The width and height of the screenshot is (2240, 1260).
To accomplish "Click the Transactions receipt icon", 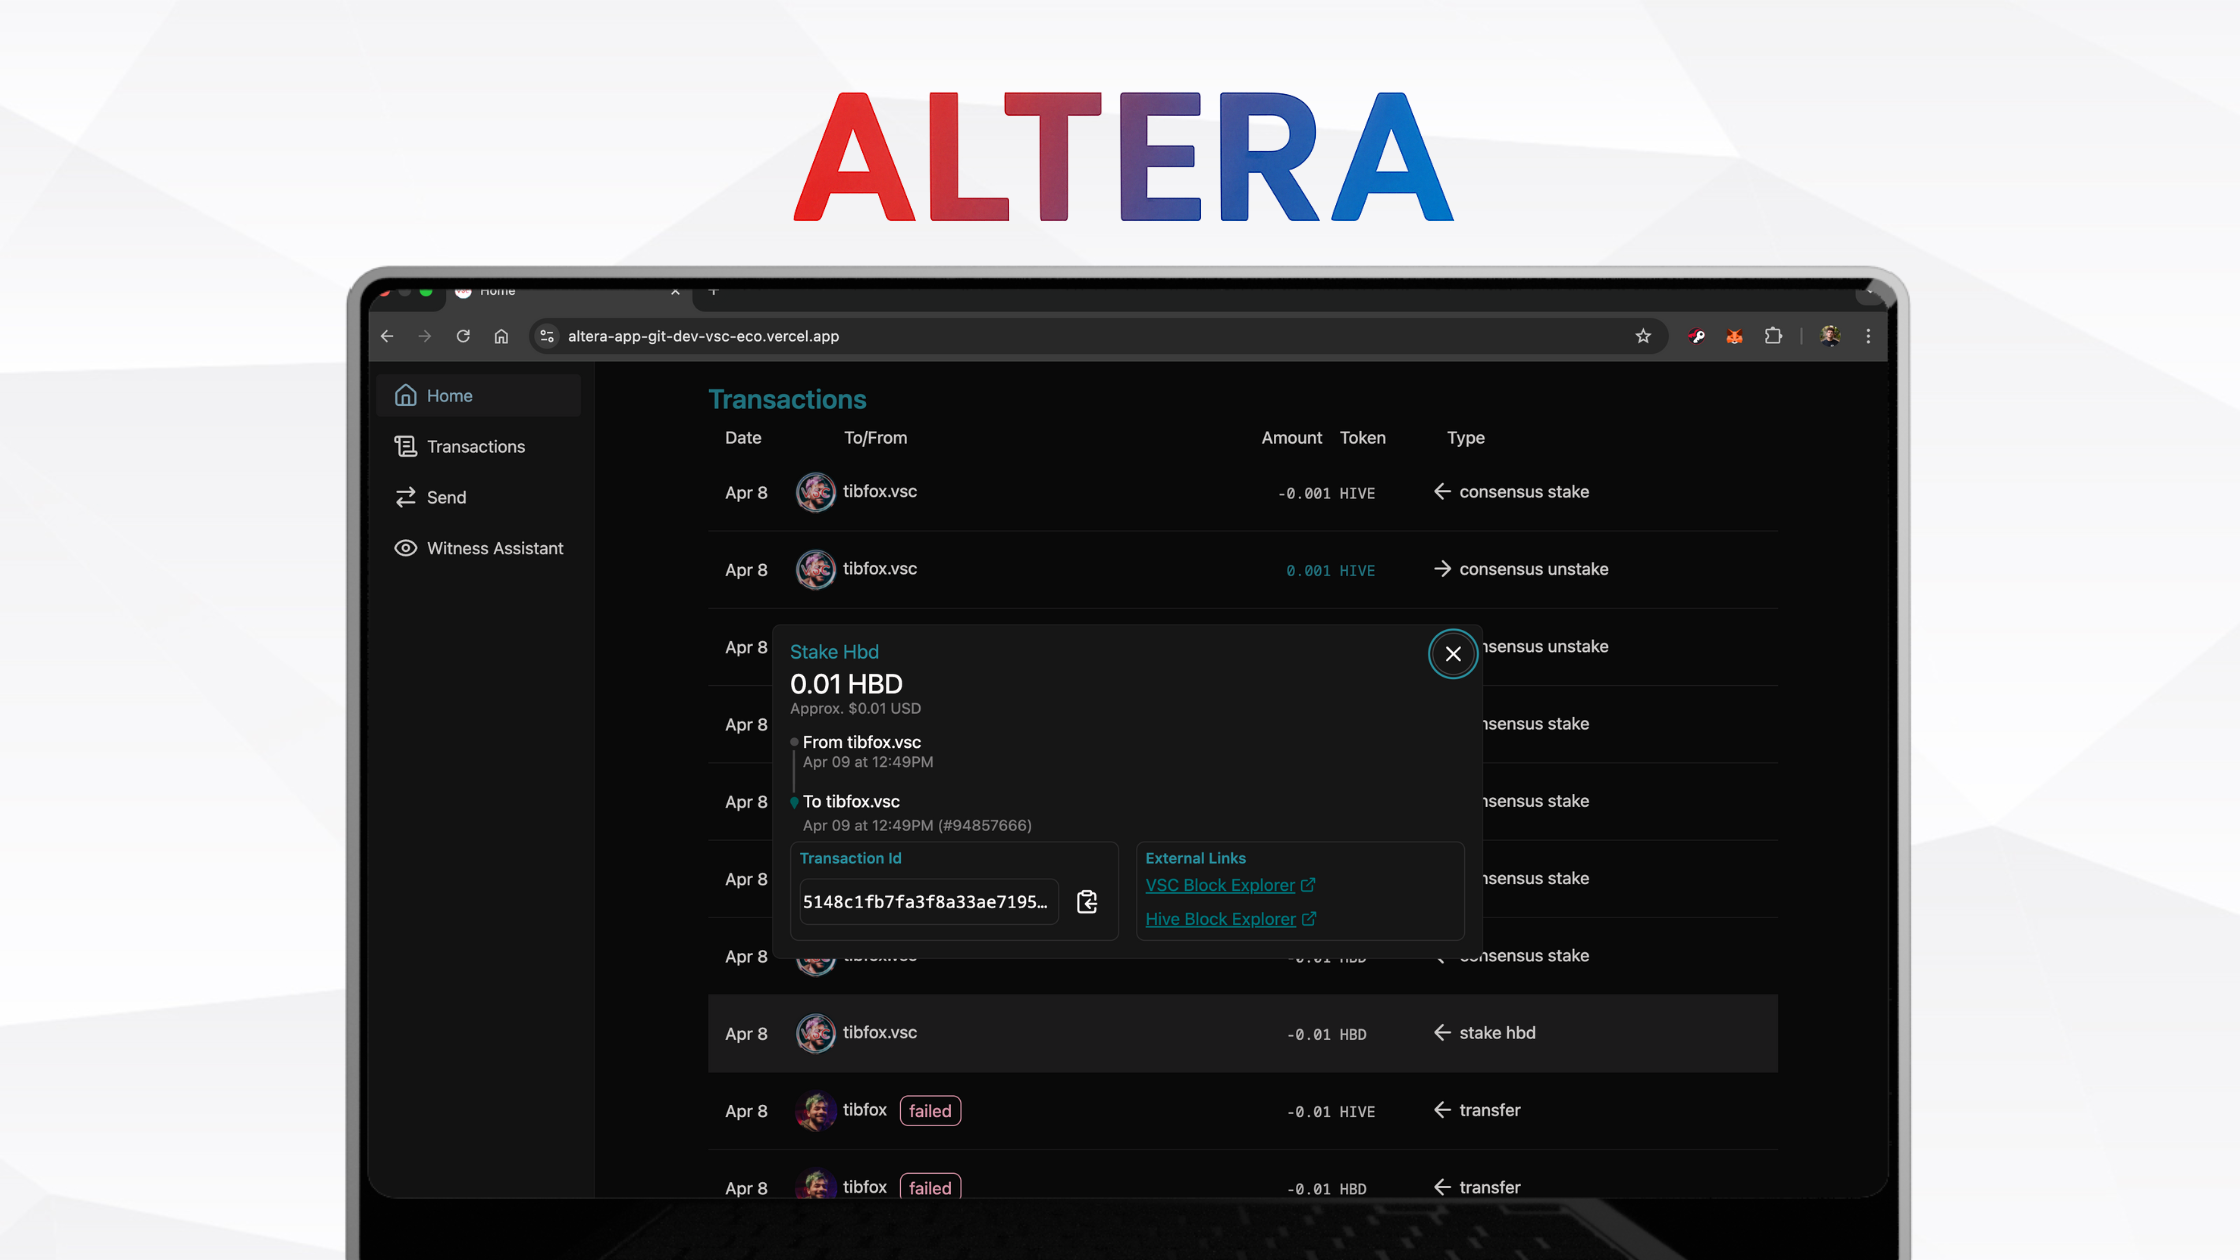I will pos(405,447).
